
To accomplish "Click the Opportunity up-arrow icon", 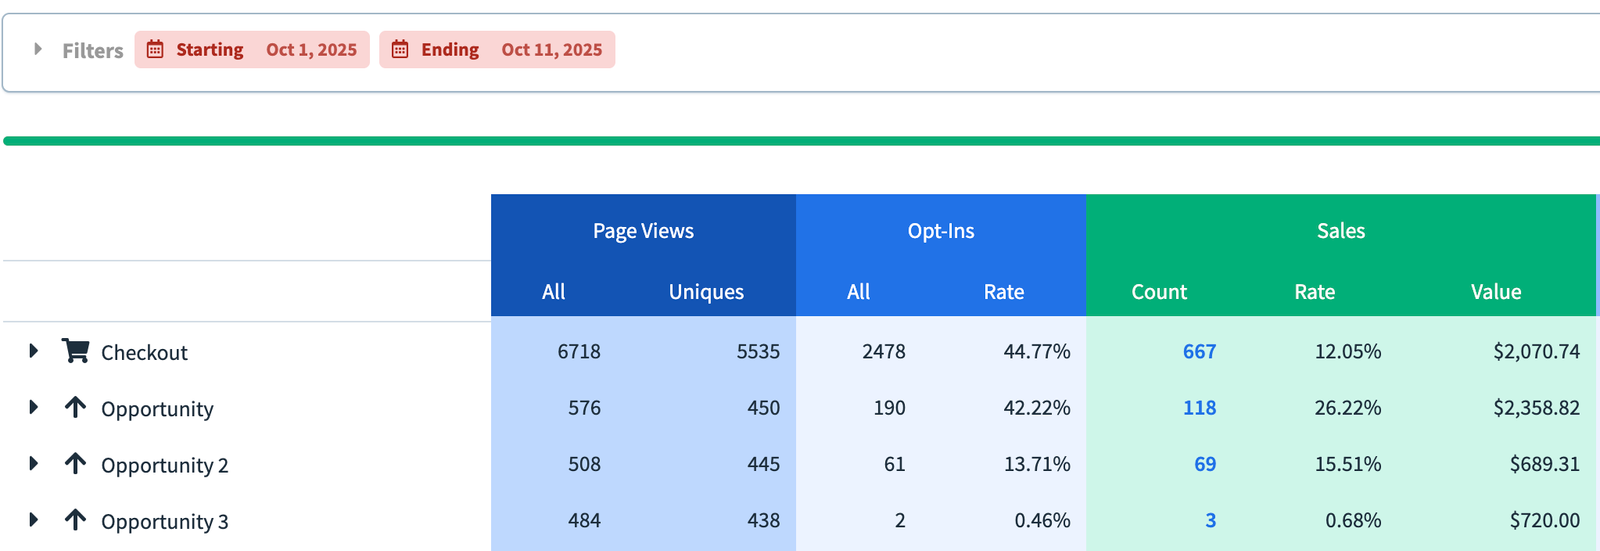I will click(75, 407).
